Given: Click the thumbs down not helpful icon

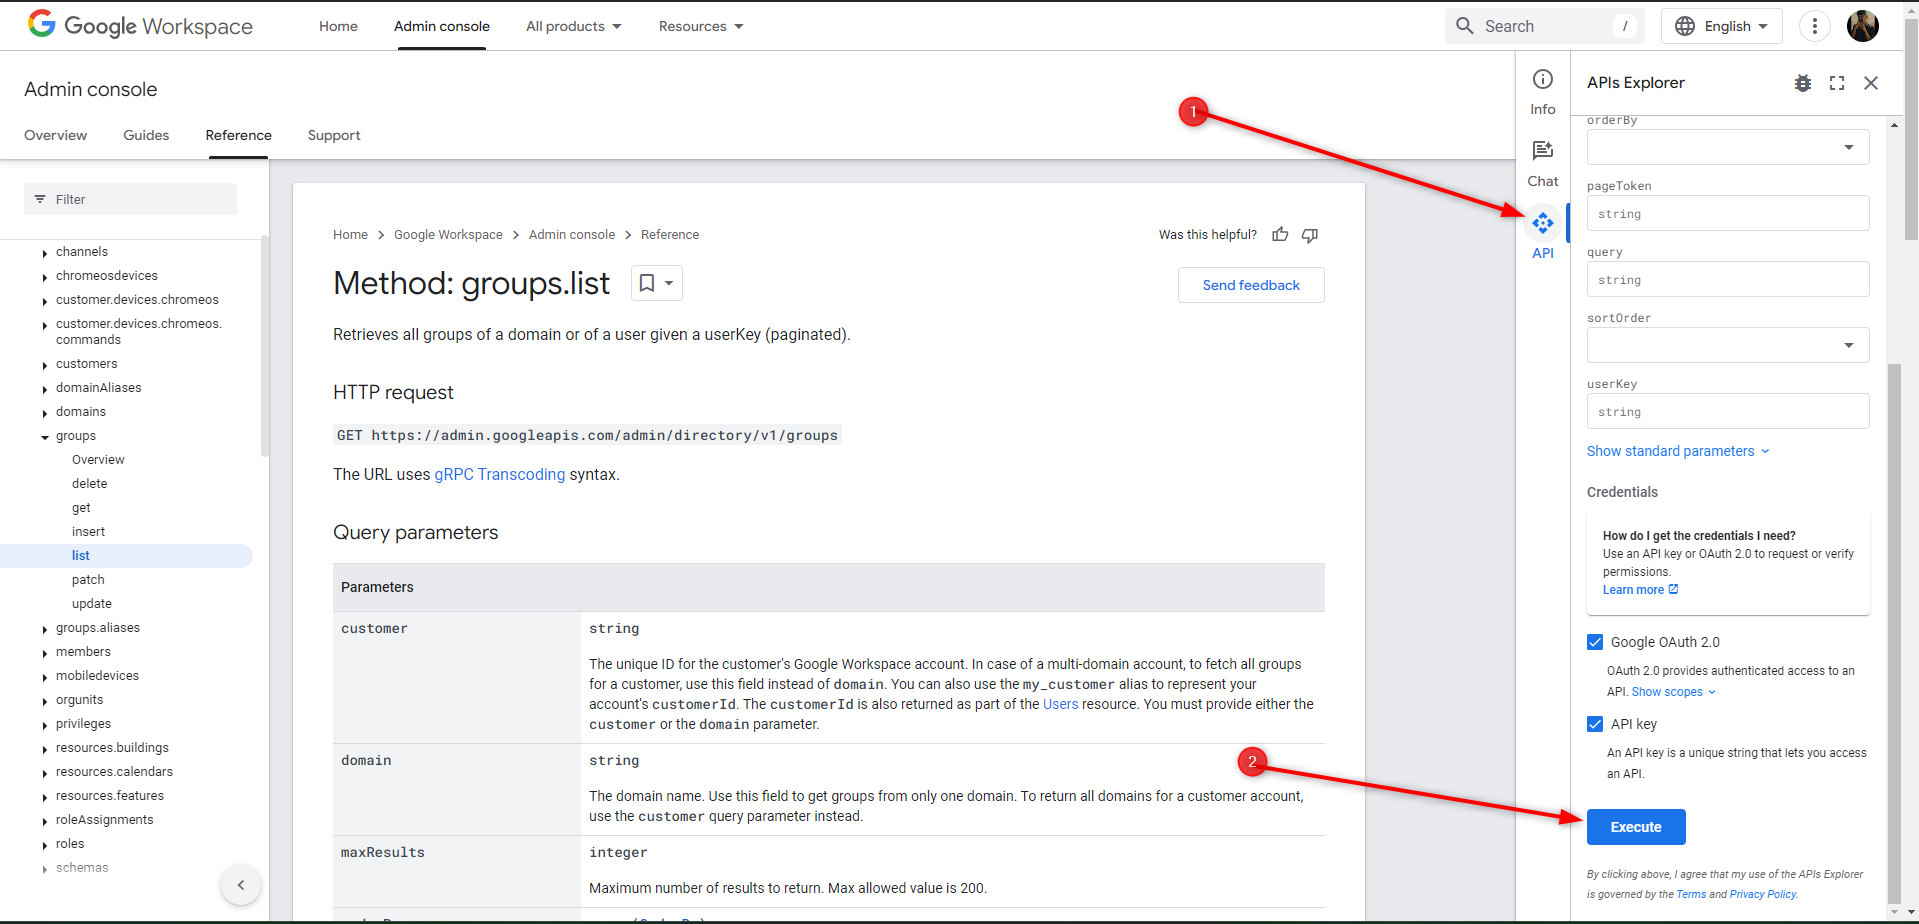Looking at the screenshot, I should (1310, 235).
